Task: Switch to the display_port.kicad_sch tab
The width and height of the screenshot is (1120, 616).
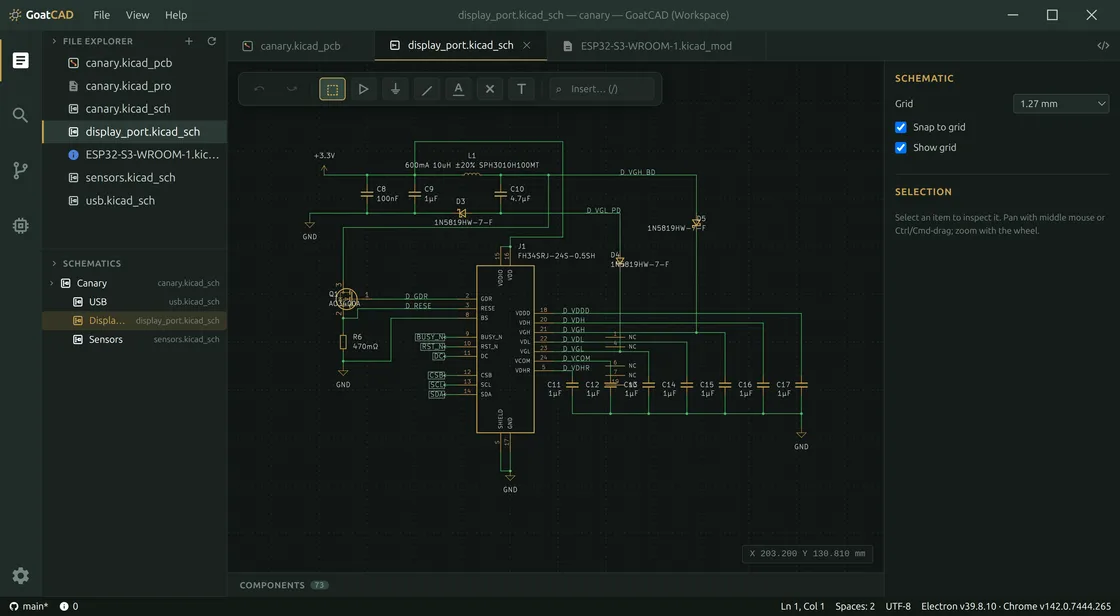Action: click(460, 45)
